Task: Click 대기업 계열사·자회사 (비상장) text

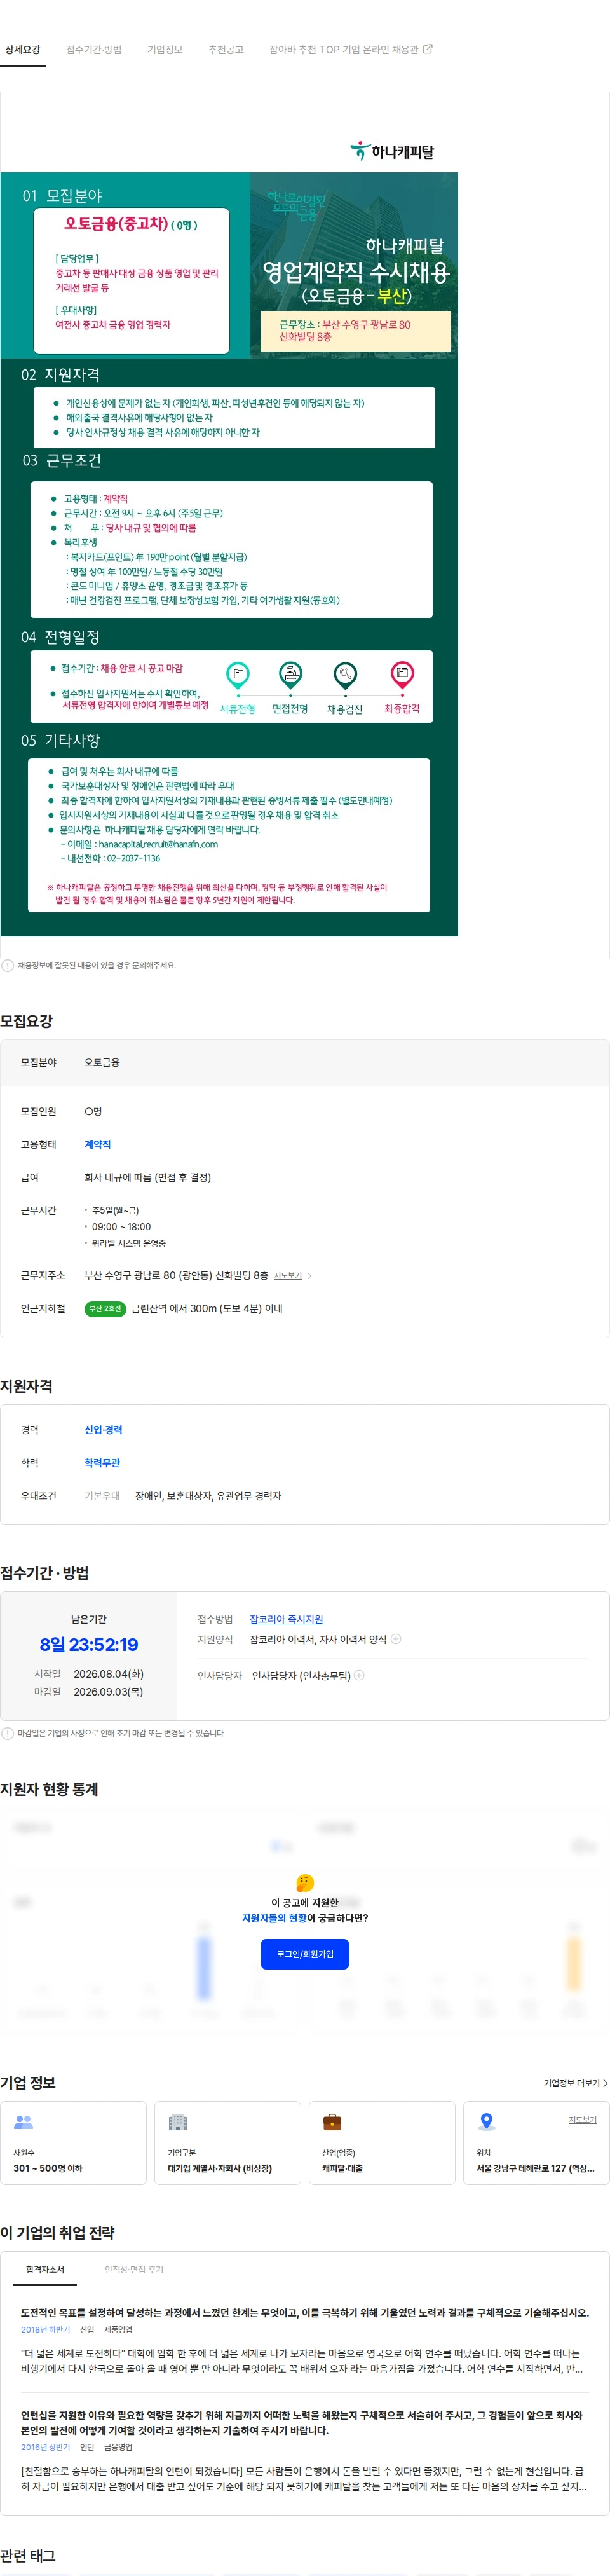Action: tap(220, 2169)
